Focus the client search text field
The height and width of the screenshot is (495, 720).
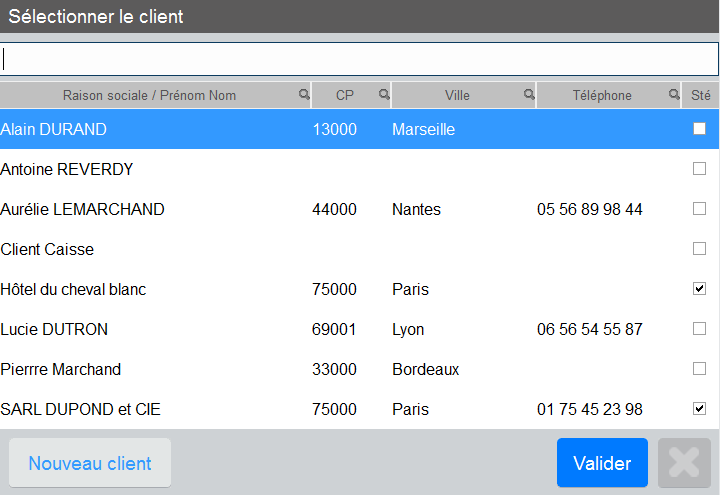point(359,59)
